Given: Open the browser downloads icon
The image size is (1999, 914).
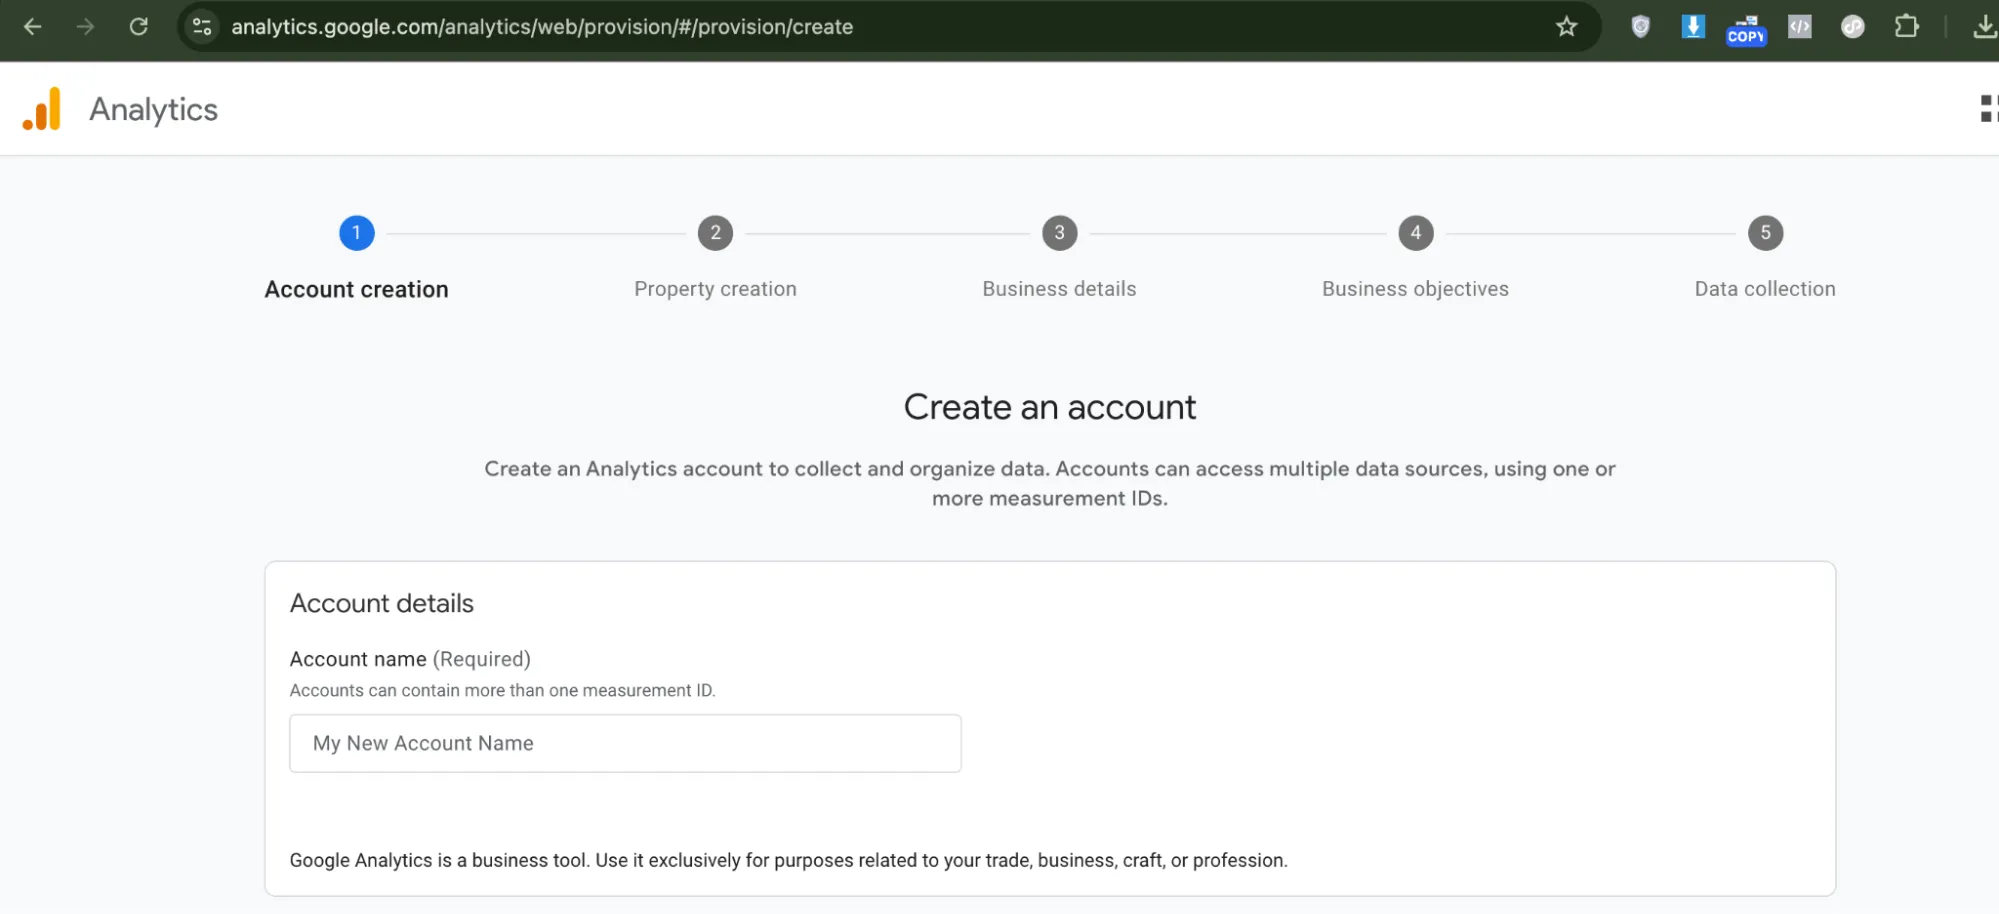Looking at the screenshot, I should click(x=1984, y=27).
